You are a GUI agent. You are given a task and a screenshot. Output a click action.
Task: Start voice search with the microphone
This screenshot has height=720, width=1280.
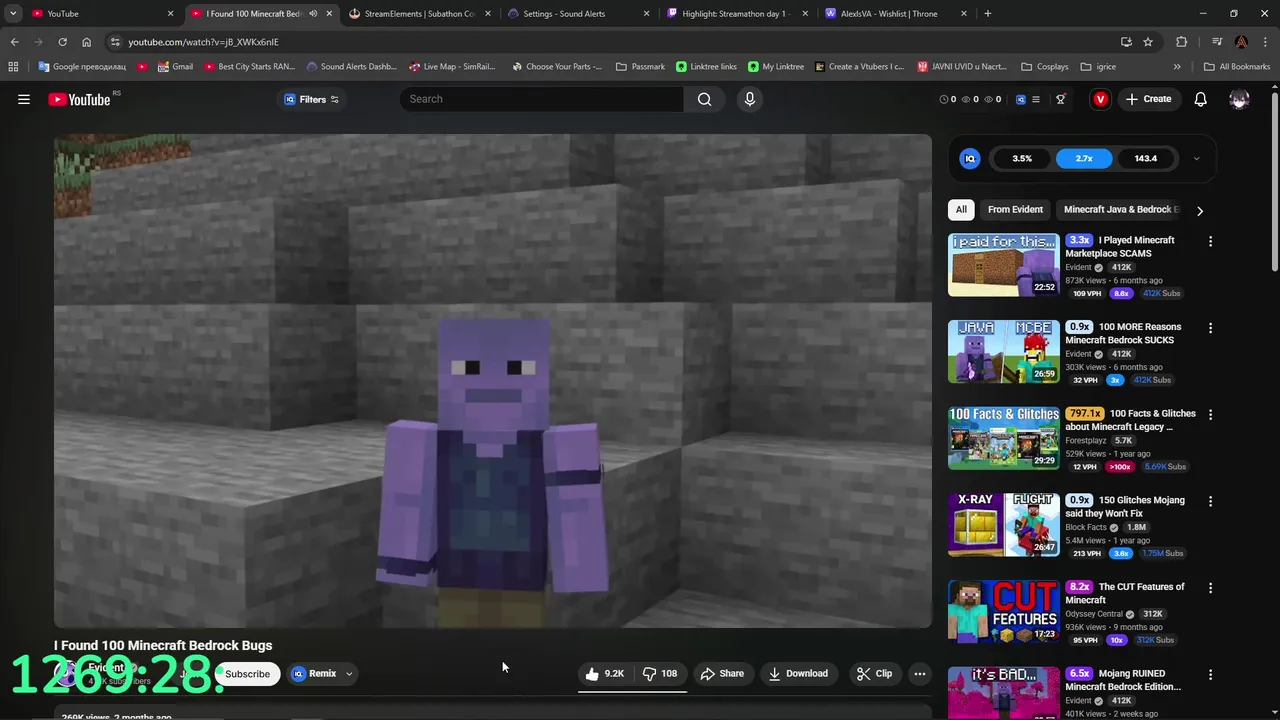point(750,99)
